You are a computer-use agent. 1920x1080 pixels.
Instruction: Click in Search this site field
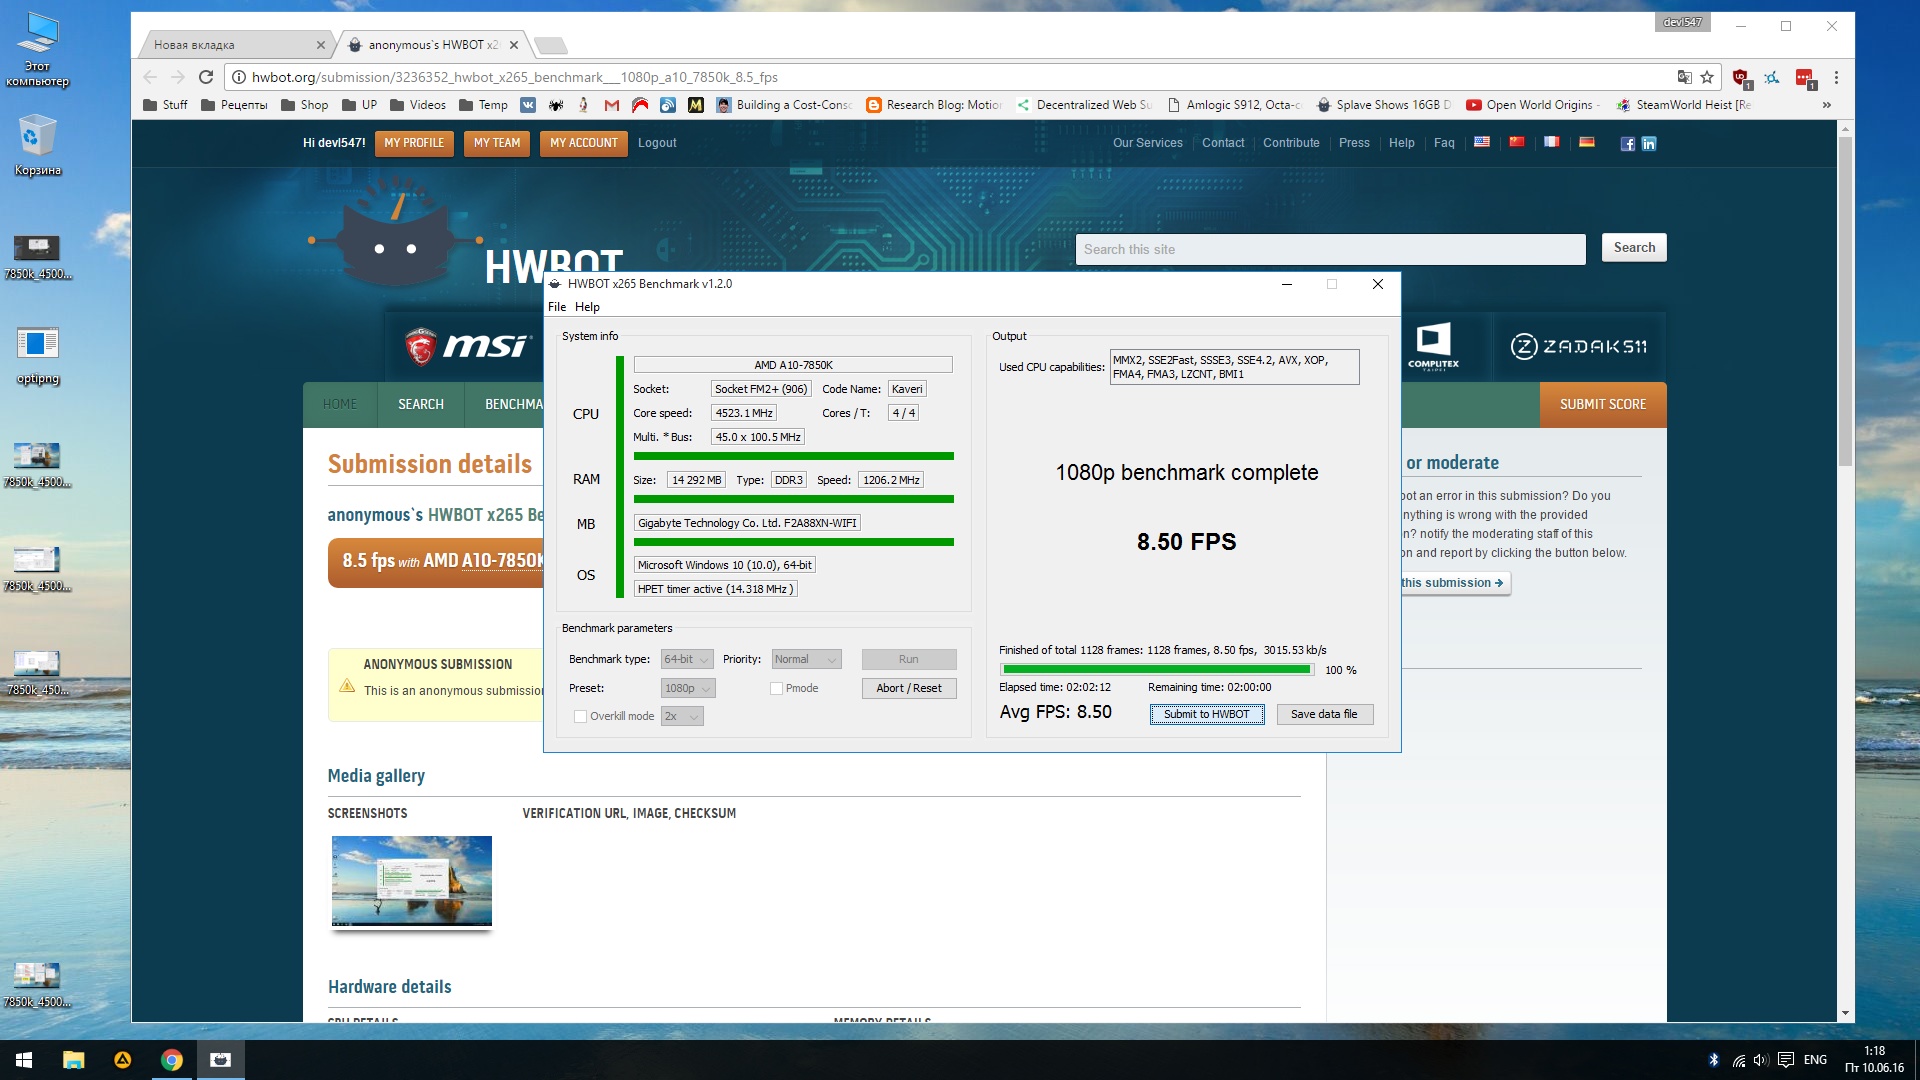1331,249
